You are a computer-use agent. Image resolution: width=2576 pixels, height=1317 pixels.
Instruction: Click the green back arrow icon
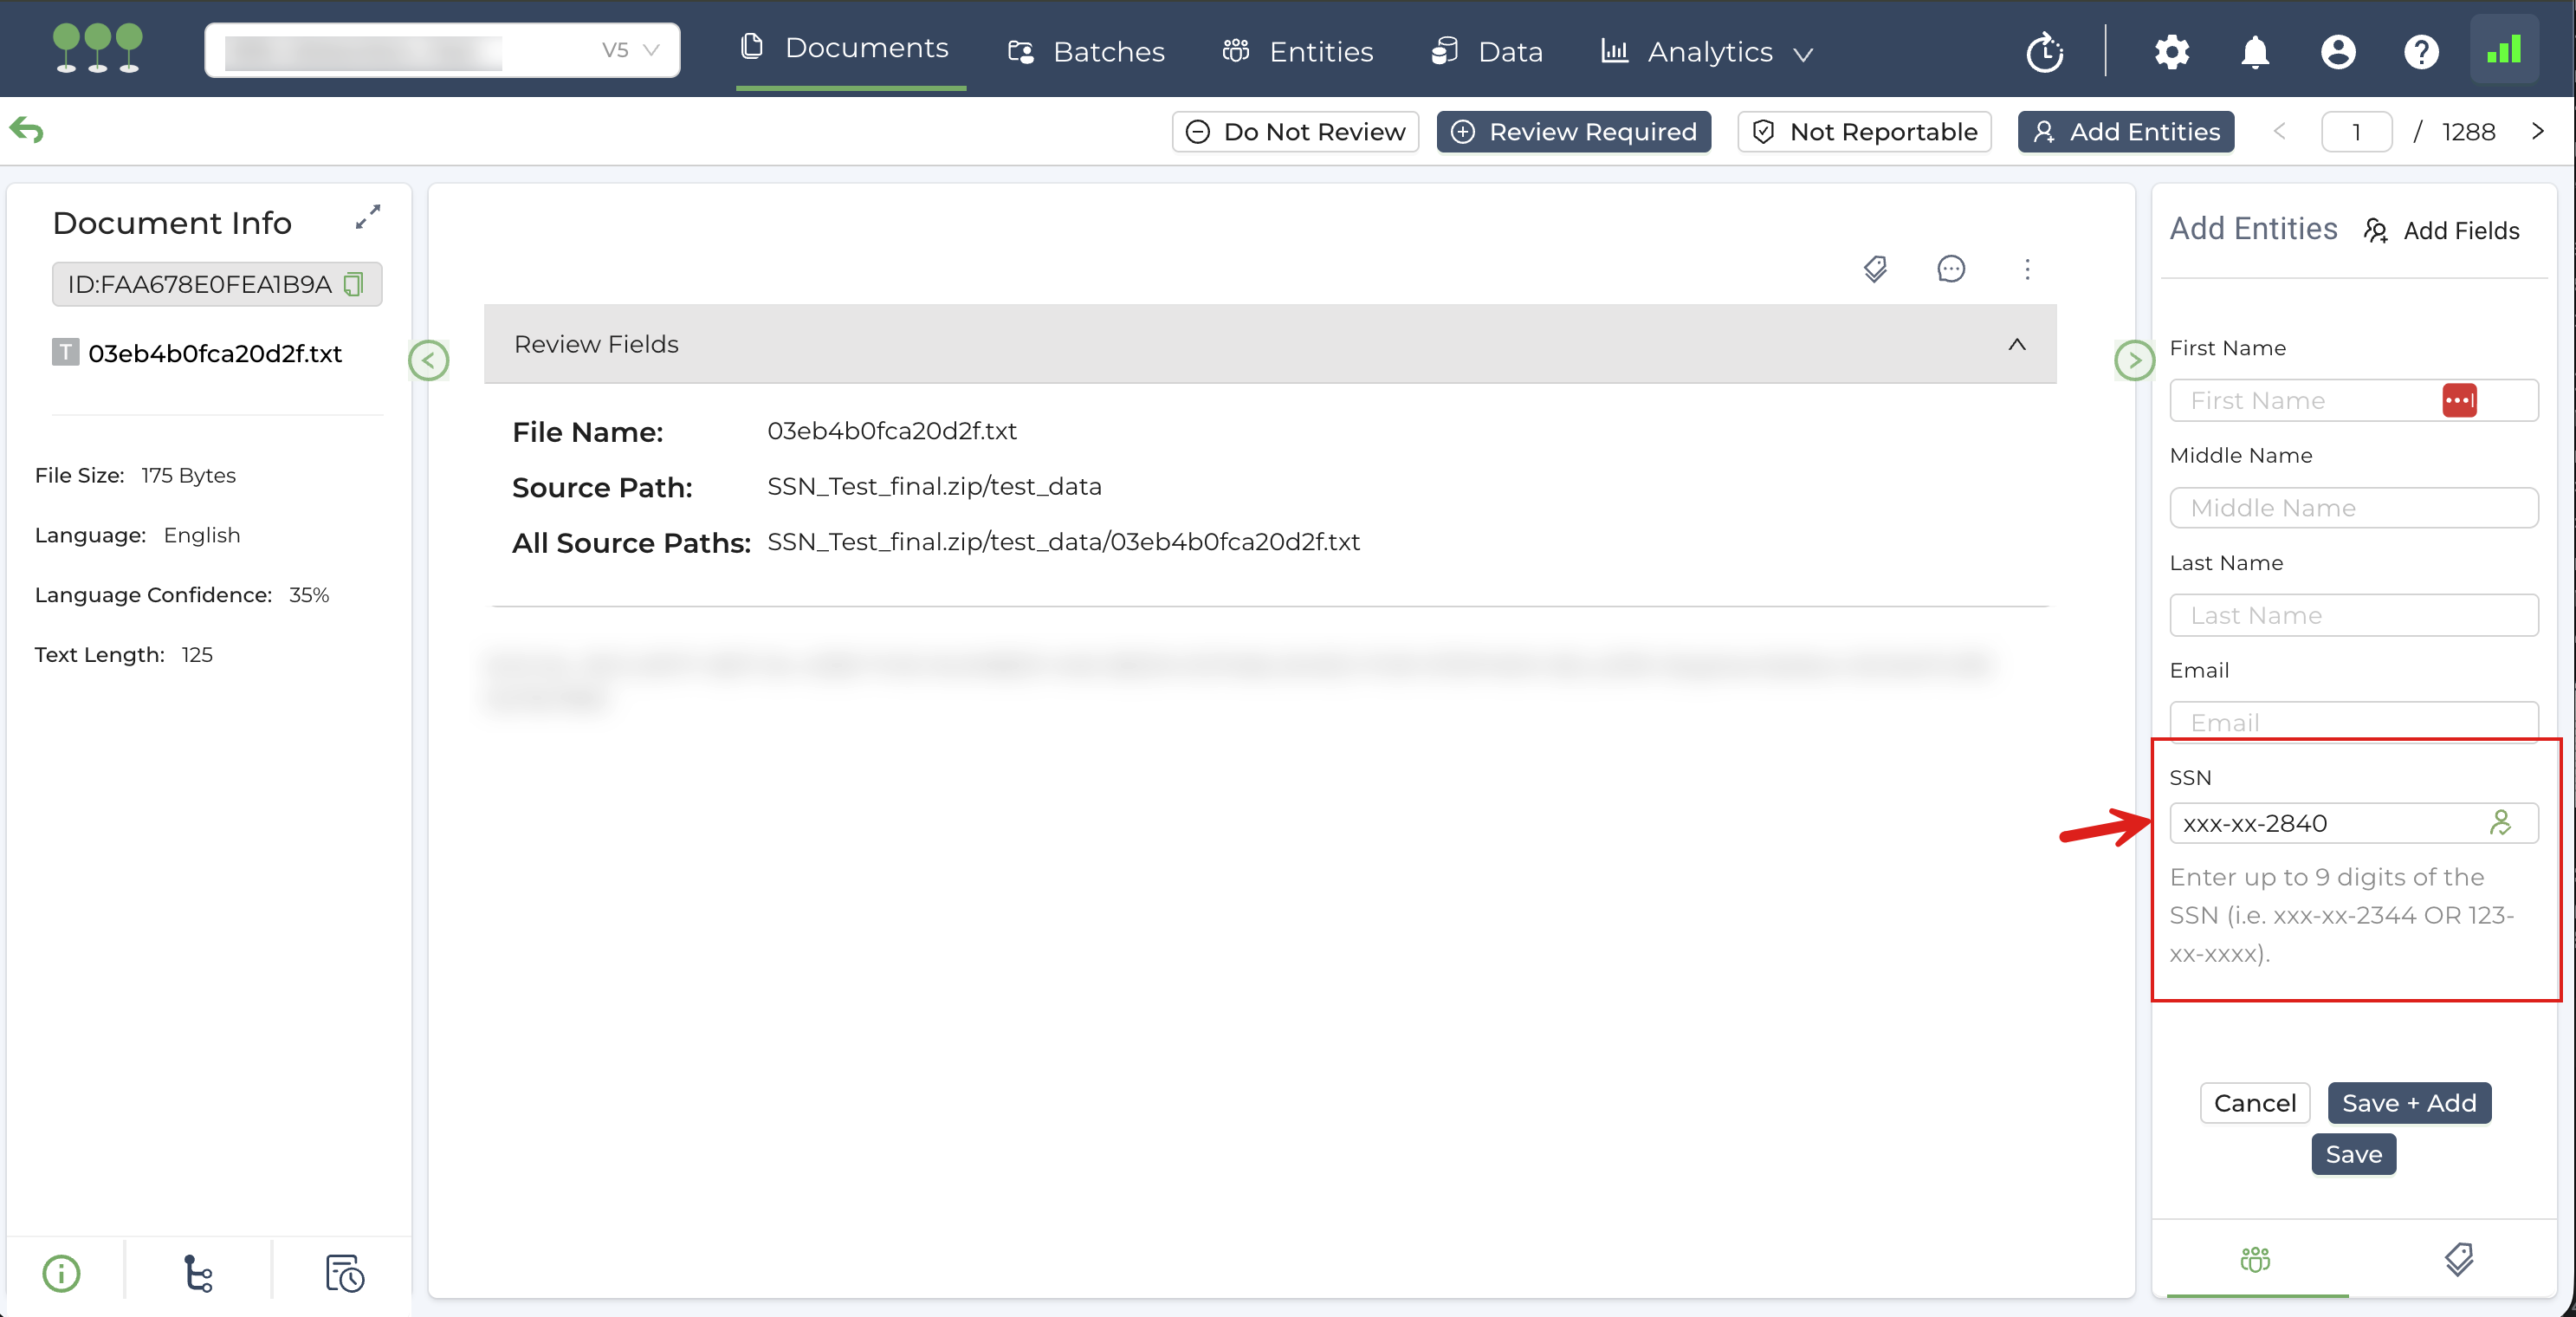coord(27,130)
